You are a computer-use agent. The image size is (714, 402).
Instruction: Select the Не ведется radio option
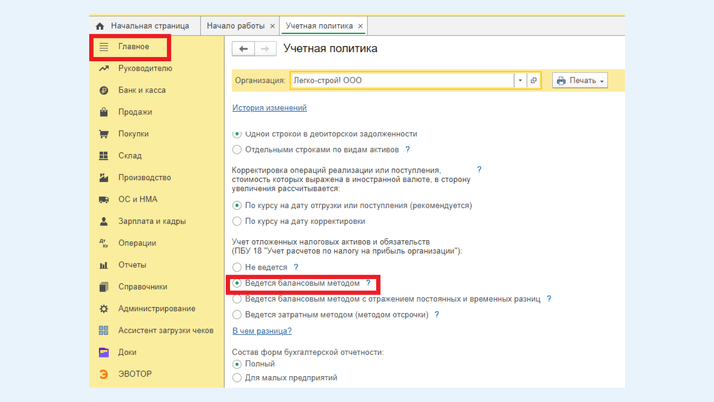pos(237,267)
